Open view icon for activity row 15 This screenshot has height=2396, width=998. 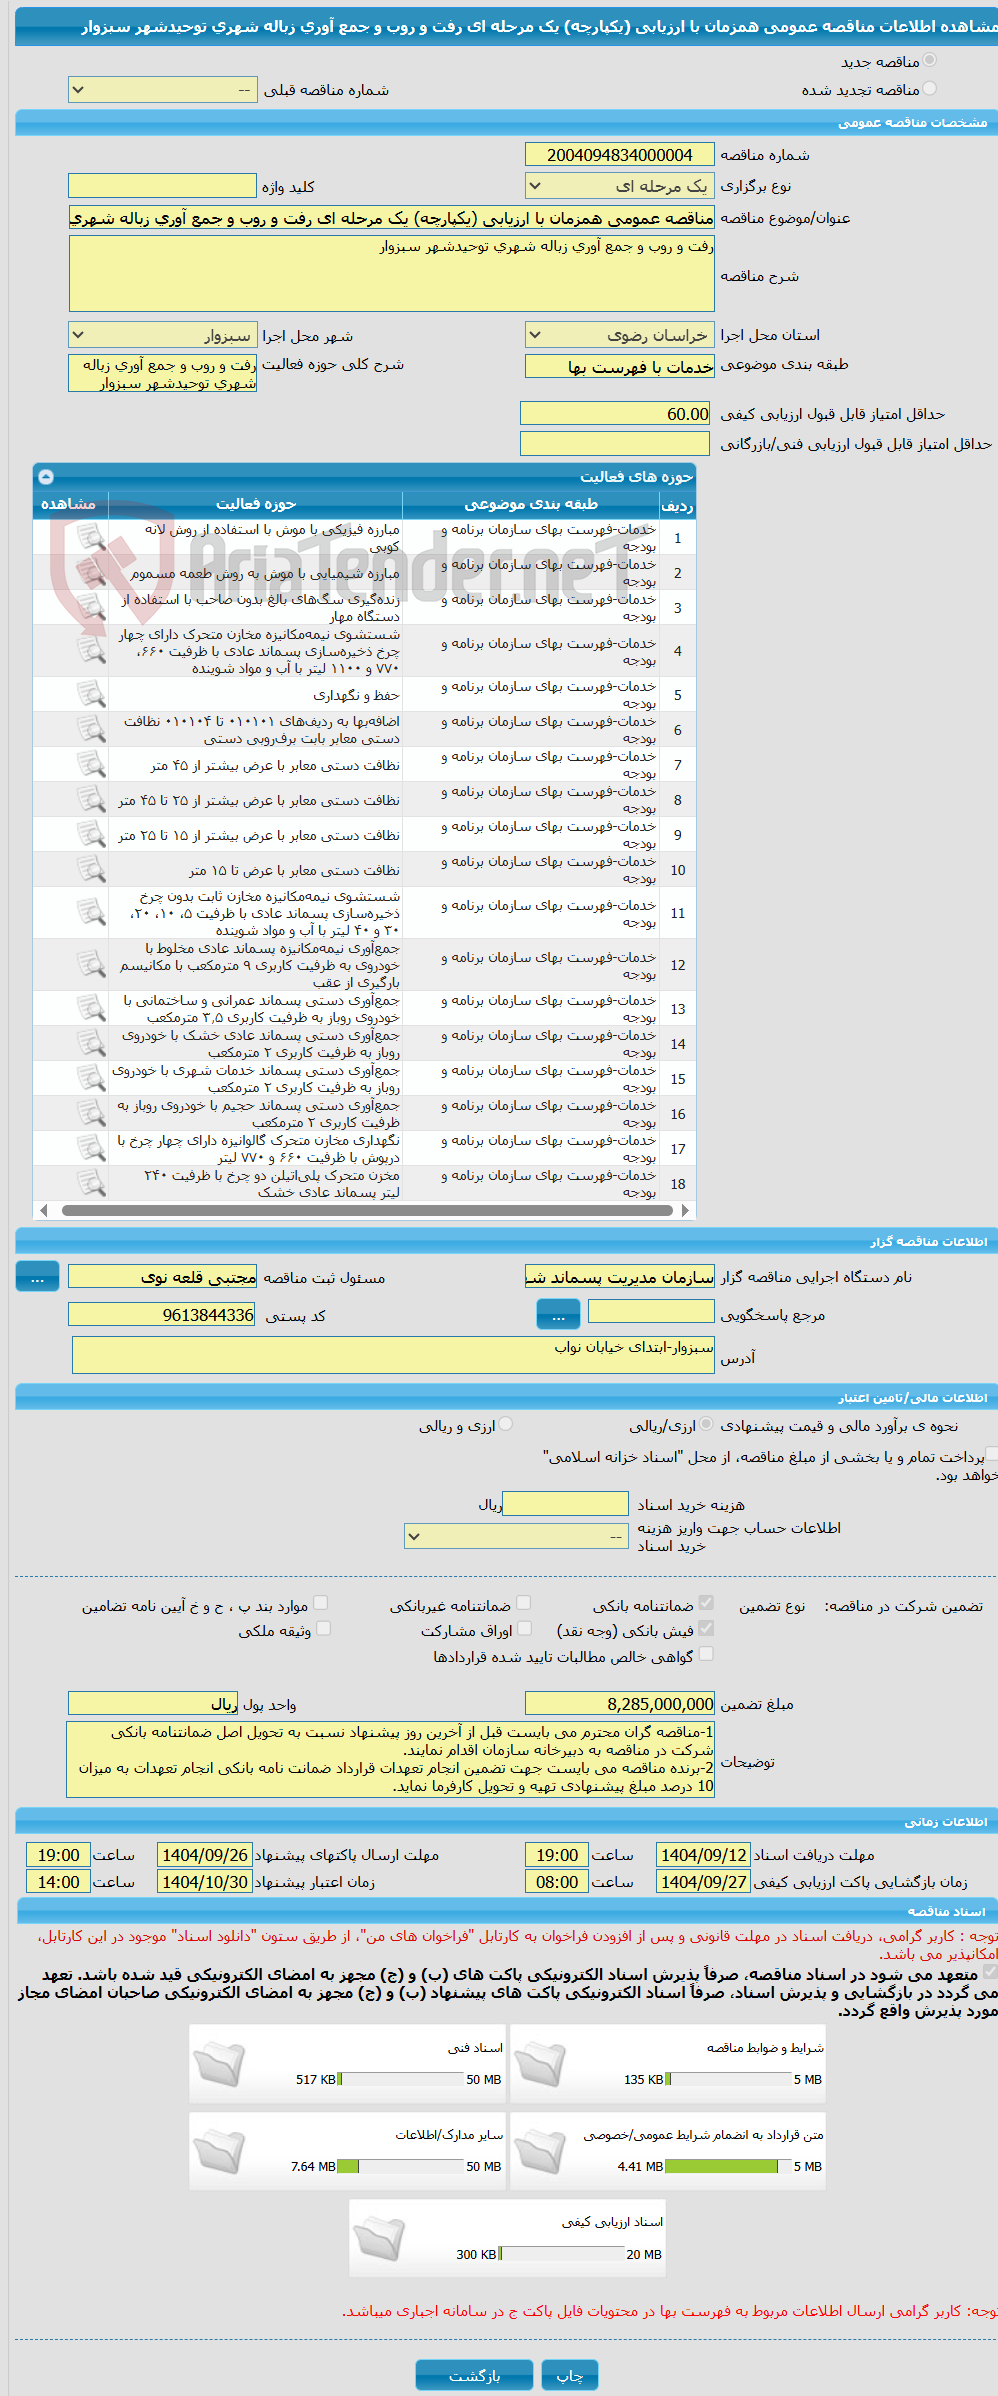coord(91,1079)
